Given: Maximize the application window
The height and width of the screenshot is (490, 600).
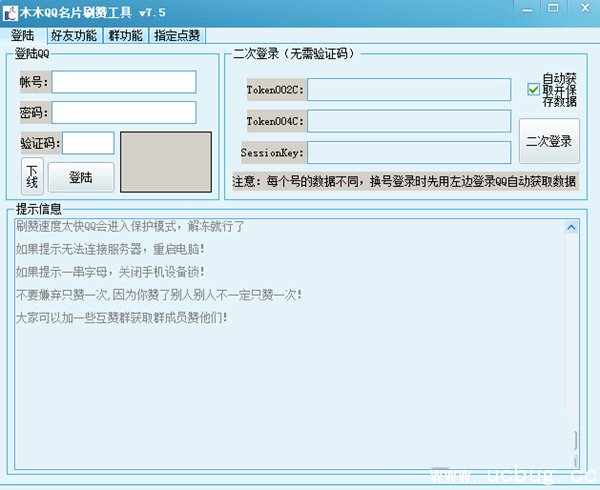Looking at the screenshot, I should coord(553,8).
